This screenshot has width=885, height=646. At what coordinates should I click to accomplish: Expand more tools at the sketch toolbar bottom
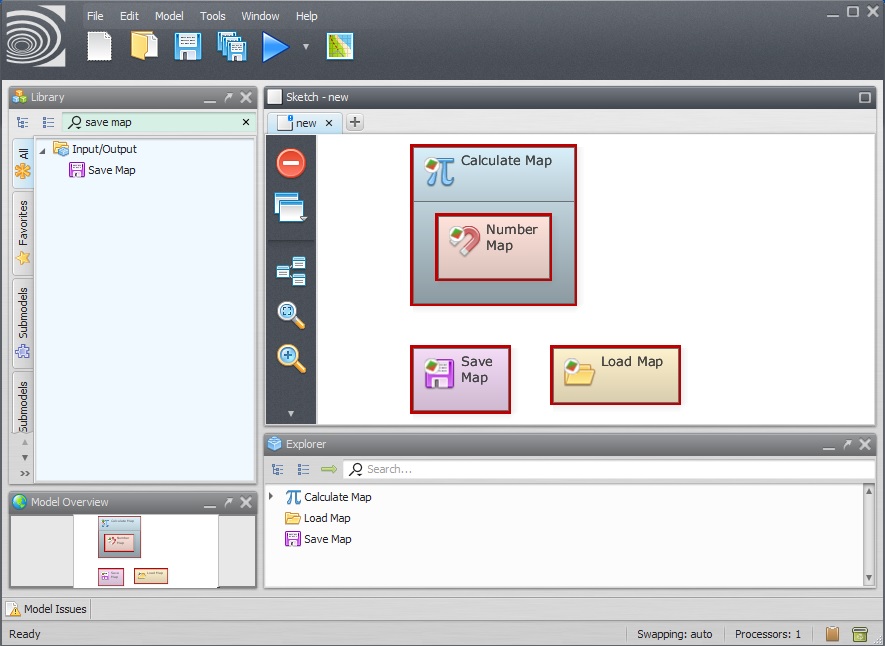[291, 413]
